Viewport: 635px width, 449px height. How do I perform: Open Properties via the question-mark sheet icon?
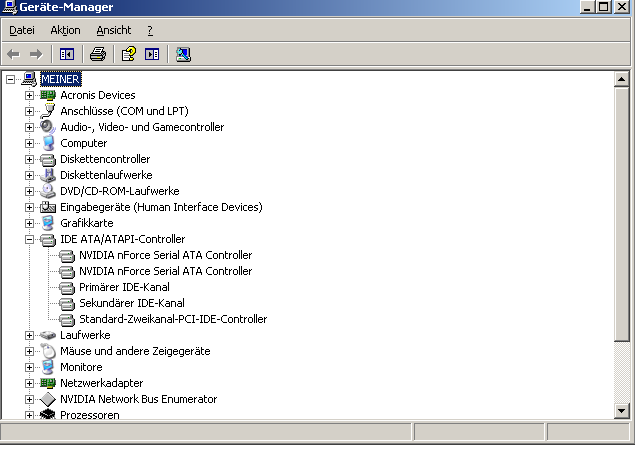coord(129,54)
